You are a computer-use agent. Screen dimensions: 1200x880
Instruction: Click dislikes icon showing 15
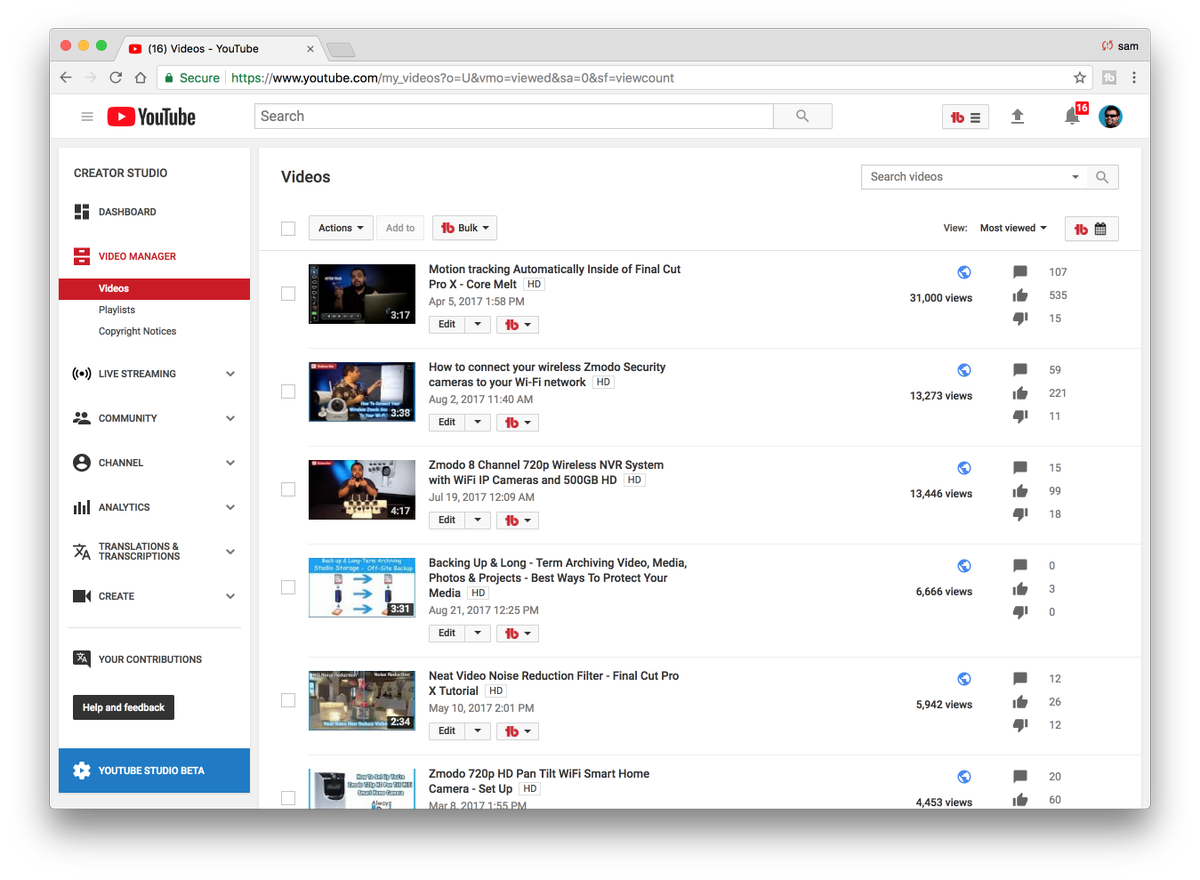point(1020,318)
